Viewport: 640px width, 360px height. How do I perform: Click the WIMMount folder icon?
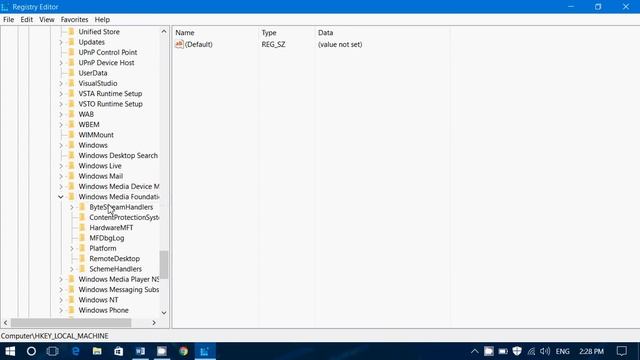coord(71,135)
